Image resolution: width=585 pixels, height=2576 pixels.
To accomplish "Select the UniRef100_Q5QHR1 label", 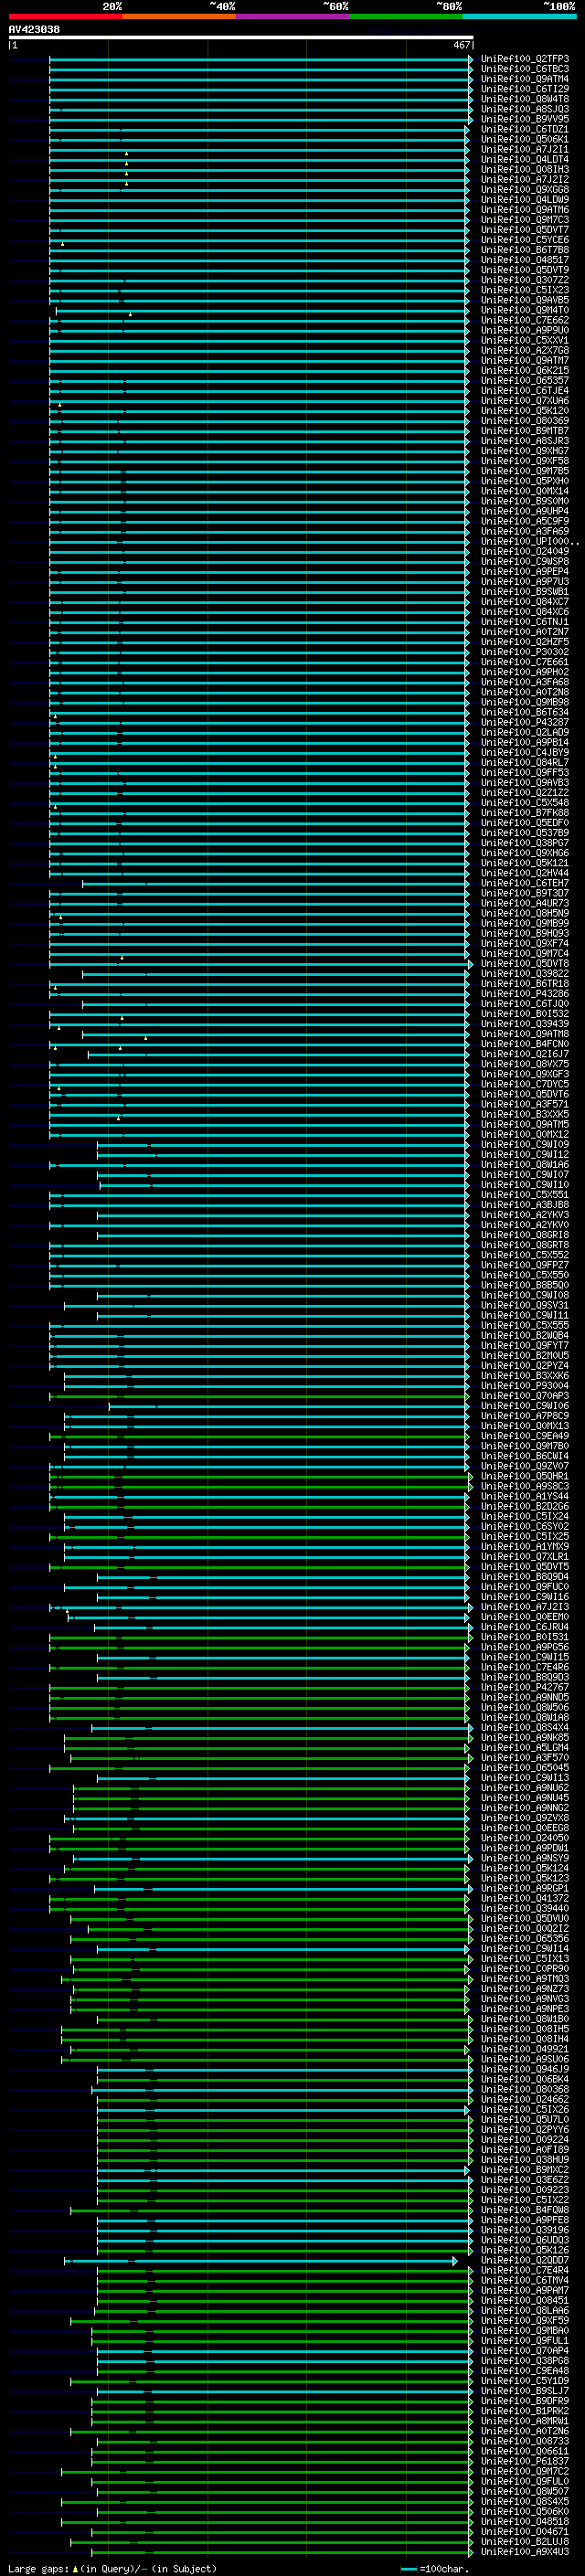I will point(525,1476).
